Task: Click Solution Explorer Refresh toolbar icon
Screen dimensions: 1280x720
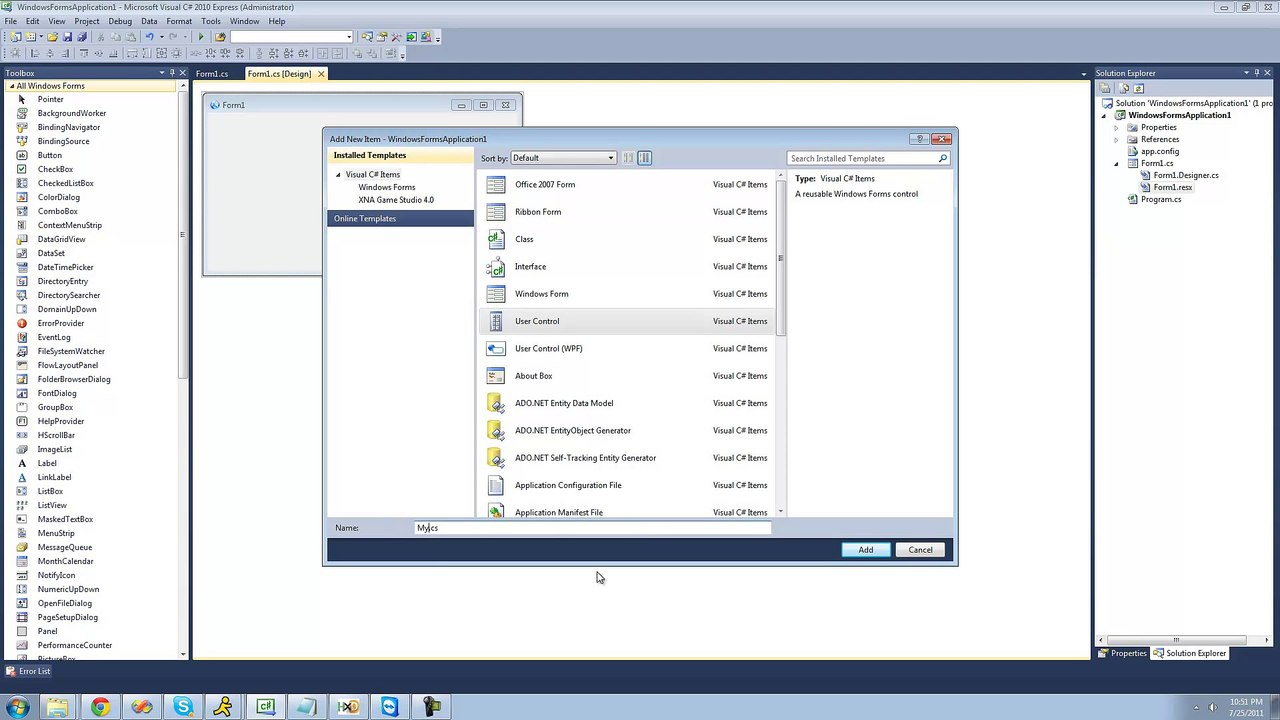Action: 1138,88
